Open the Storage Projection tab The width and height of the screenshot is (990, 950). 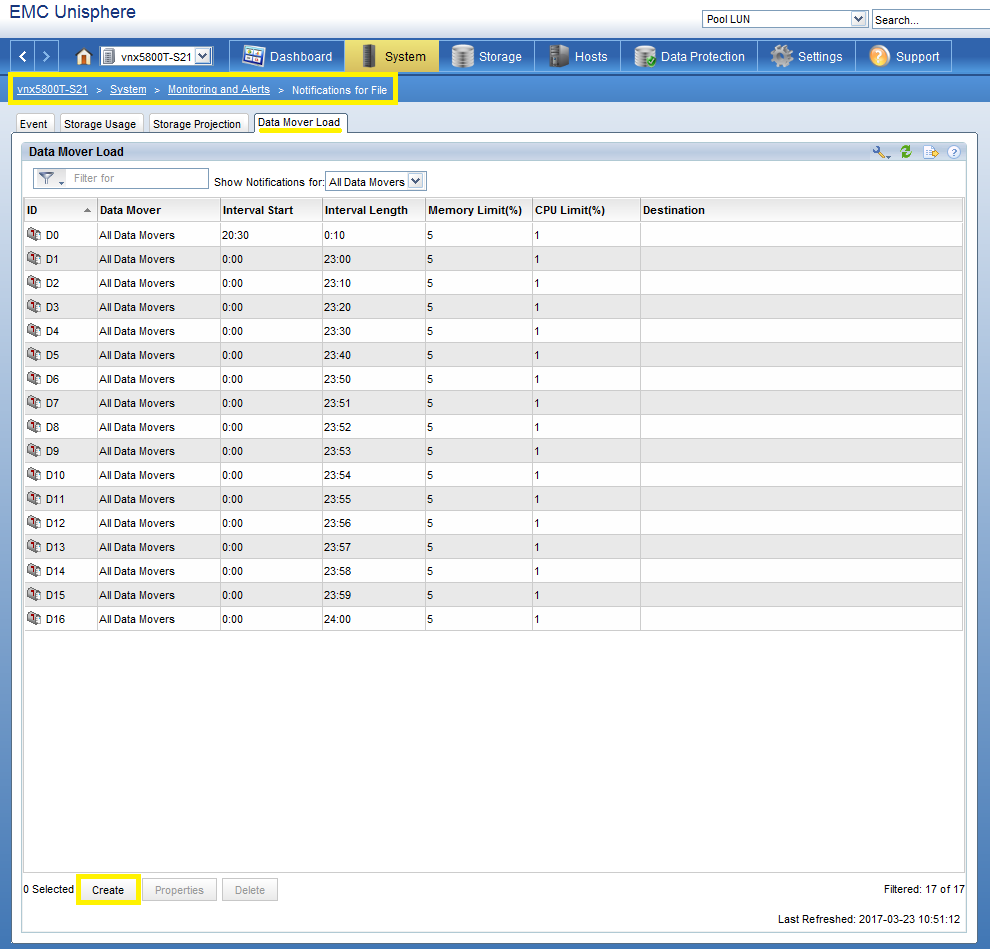pyautogui.click(x=198, y=123)
